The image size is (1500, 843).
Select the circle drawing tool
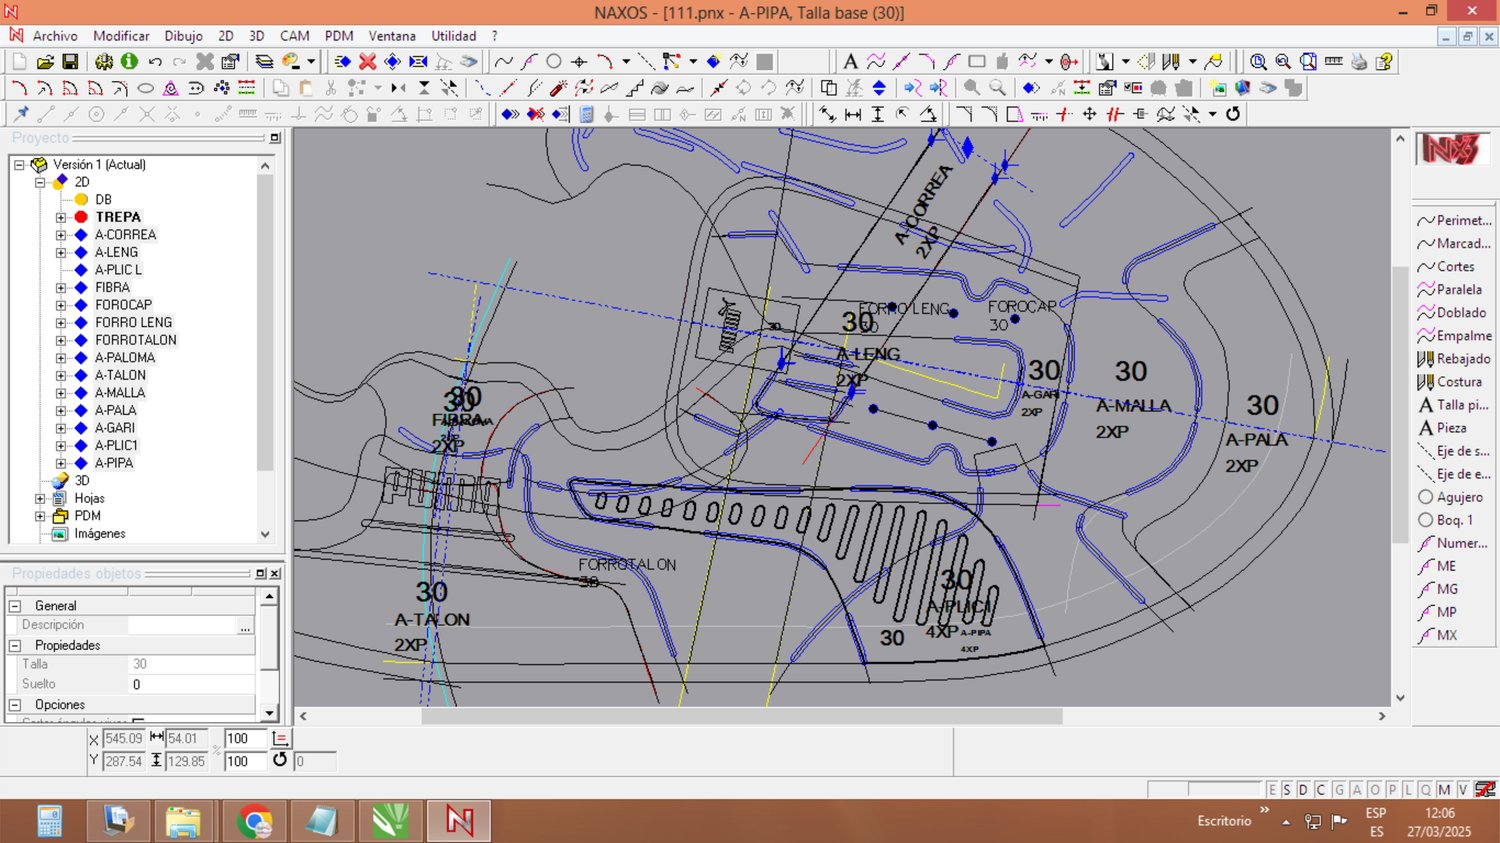(554, 62)
